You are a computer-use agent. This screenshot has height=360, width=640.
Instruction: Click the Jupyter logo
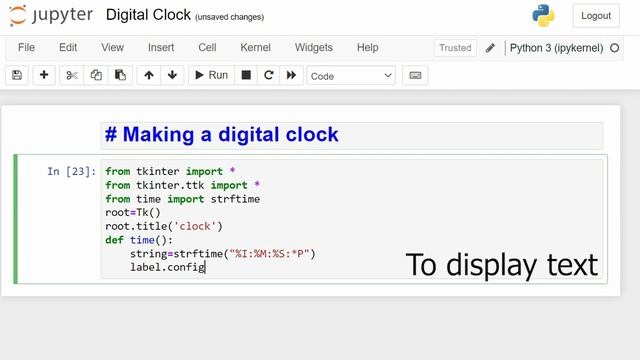point(51,16)
